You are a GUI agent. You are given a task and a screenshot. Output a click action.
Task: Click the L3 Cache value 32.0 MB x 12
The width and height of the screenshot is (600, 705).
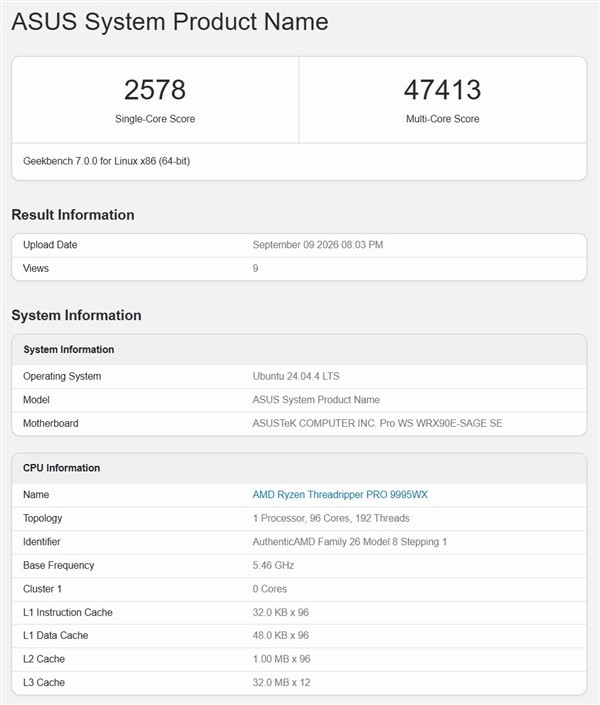[x=281, y=683]
